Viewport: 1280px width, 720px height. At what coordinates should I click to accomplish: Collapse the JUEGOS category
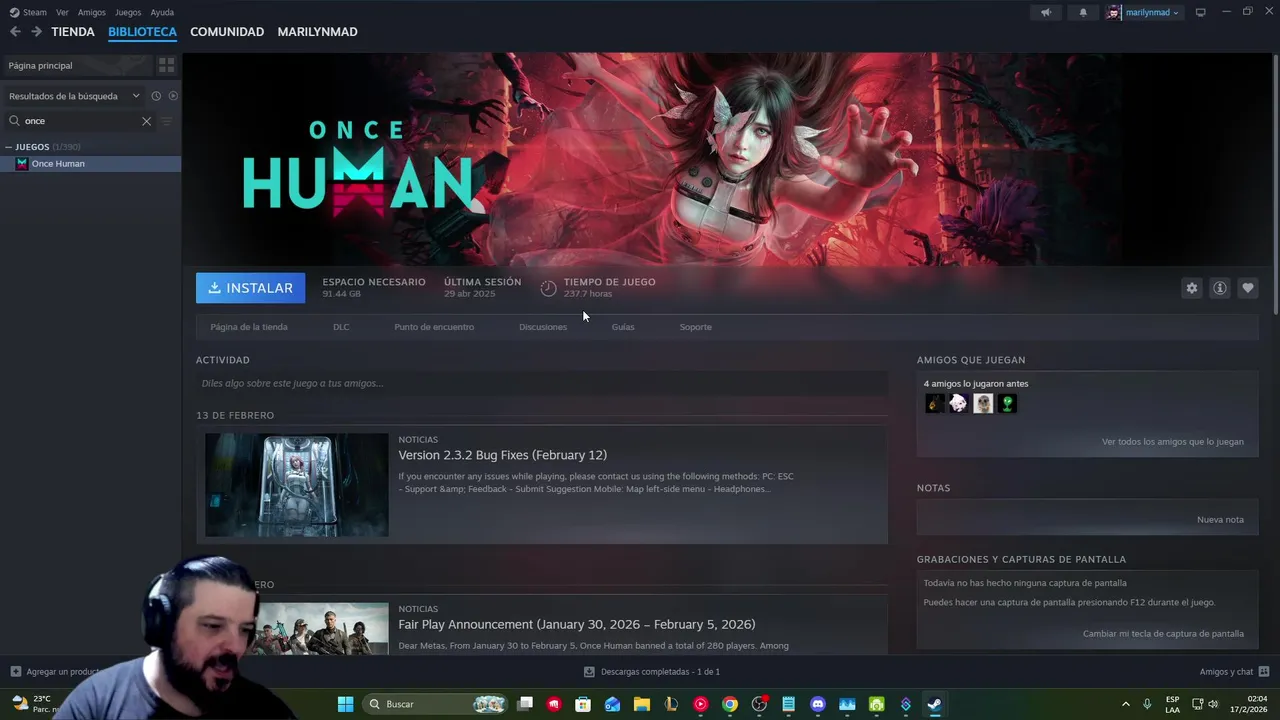9,147
